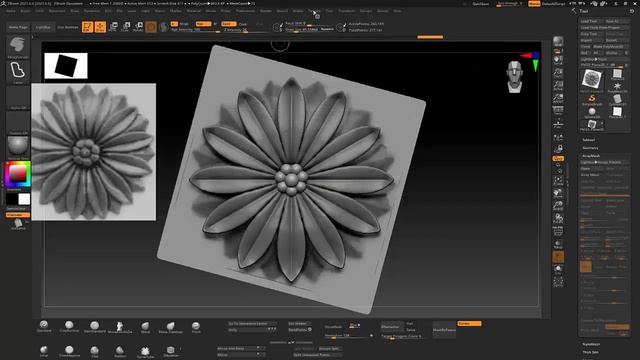
Task: Pick a color in the color picker square
Action: [x=18, y=174]
